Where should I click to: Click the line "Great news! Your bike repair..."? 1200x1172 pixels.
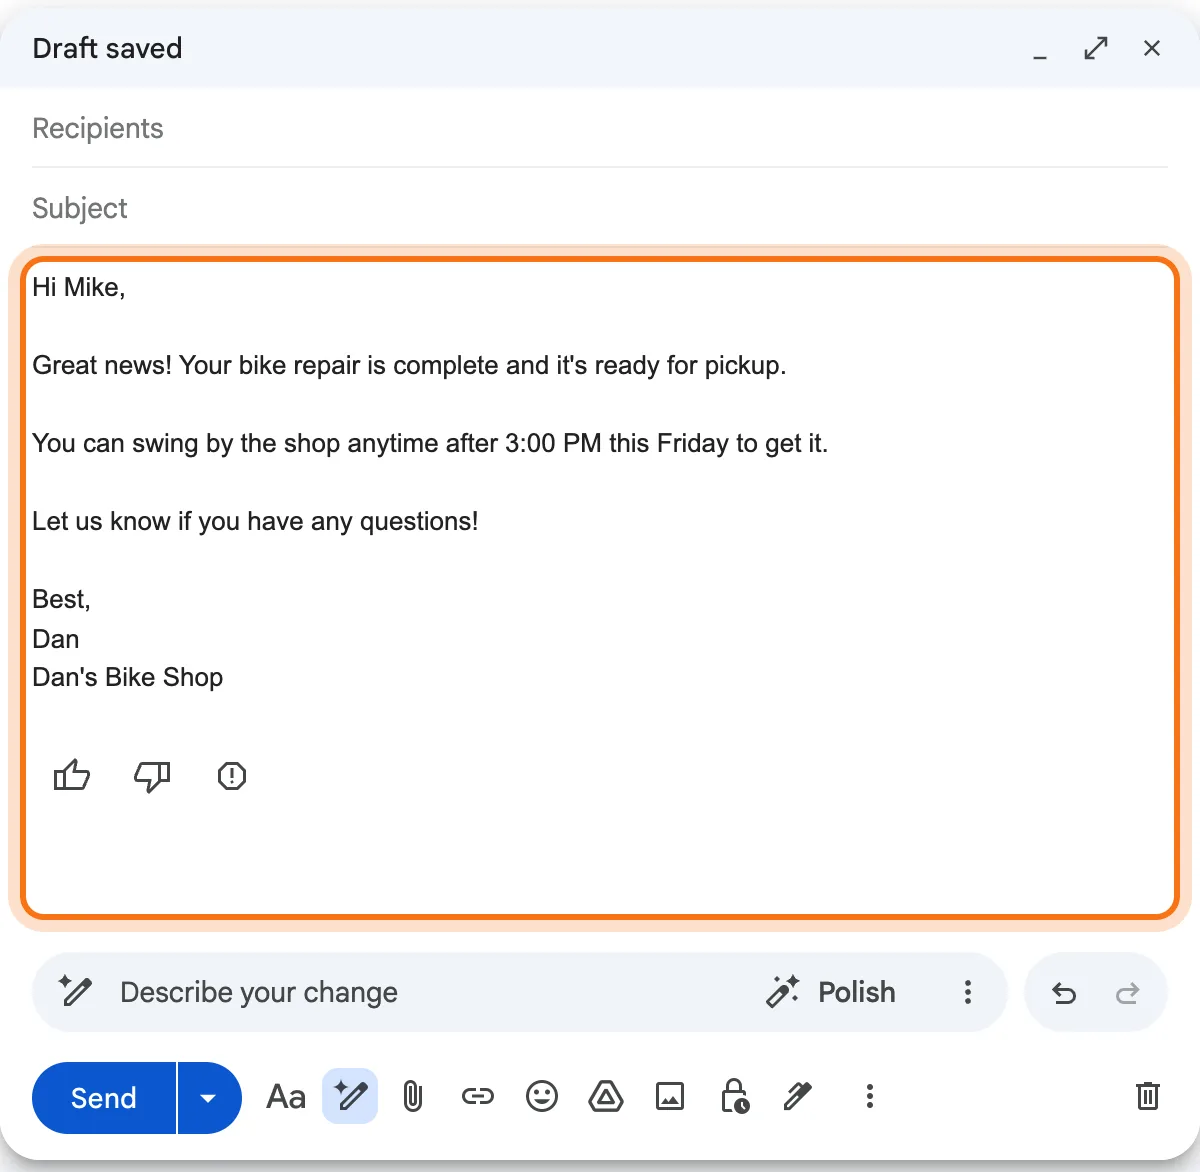point(409,366)
